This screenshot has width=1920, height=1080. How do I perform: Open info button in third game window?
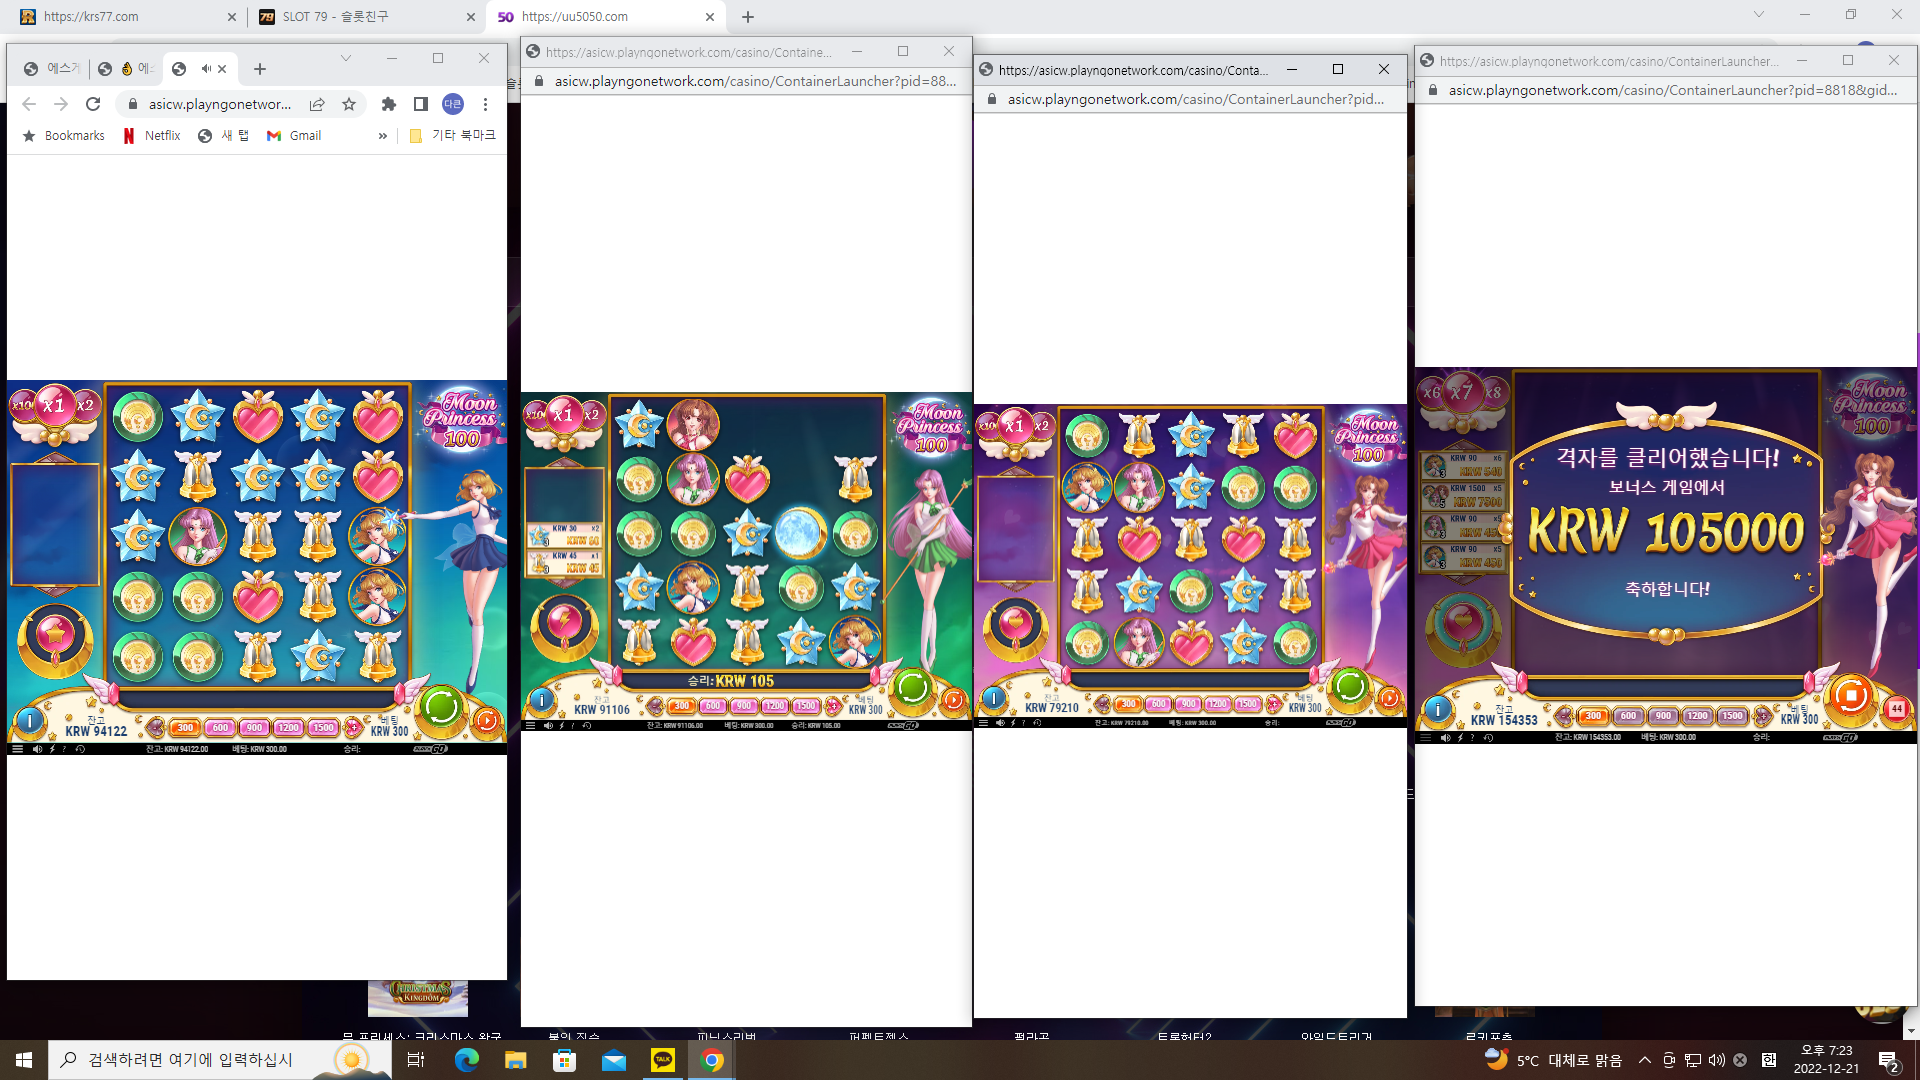pyautogui.click(x=994, y=698)
